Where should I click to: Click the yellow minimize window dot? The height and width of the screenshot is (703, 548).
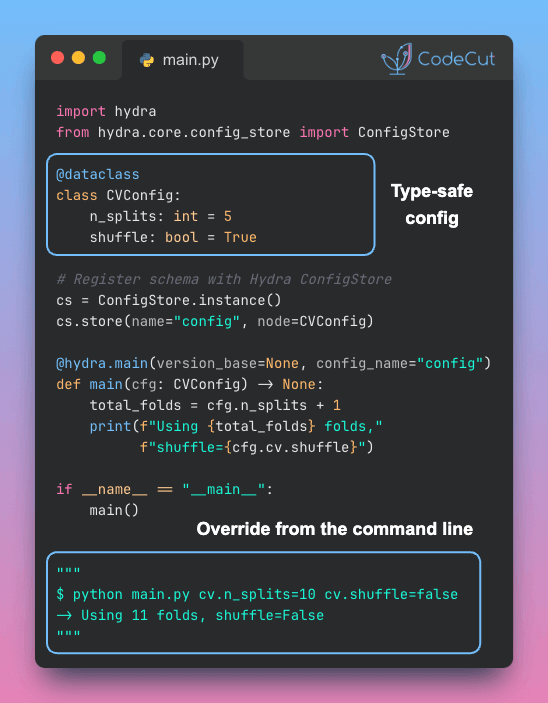(x=78, y=58)
